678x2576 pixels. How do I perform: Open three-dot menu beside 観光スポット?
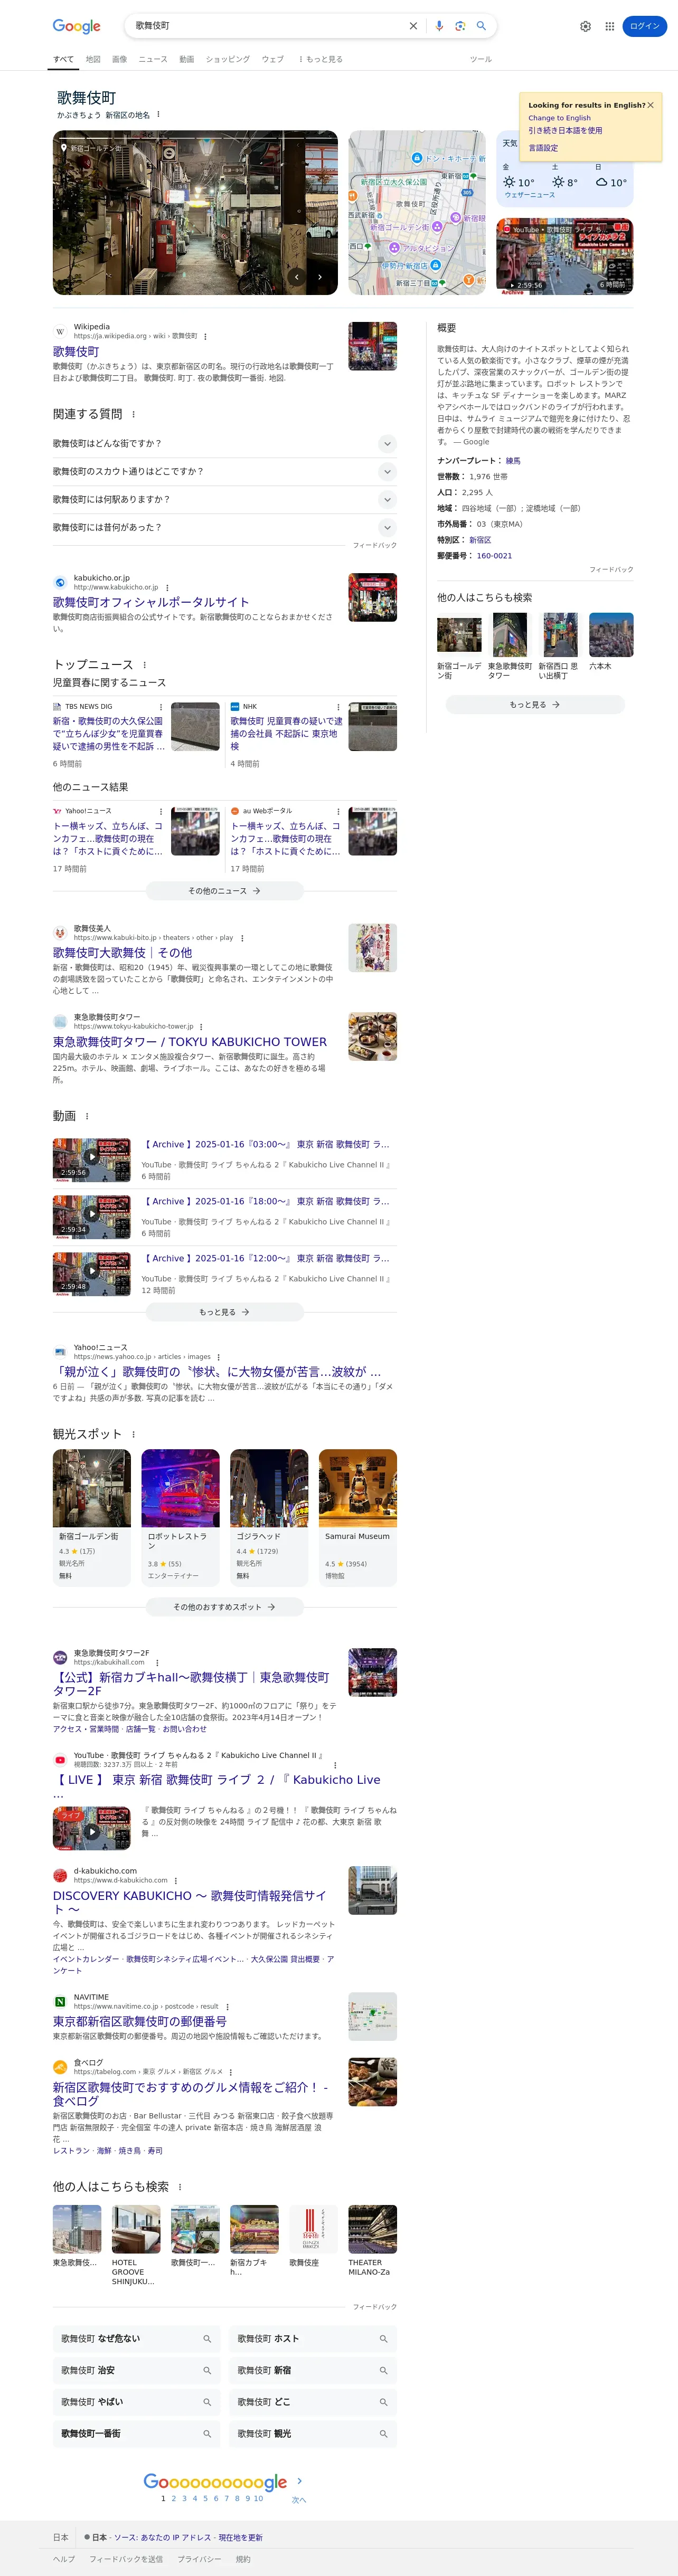pyautogui.click(x=133, y=1434)
